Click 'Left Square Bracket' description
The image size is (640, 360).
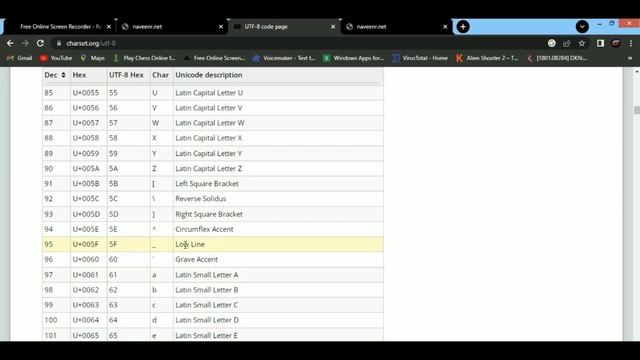coord(207,184)
